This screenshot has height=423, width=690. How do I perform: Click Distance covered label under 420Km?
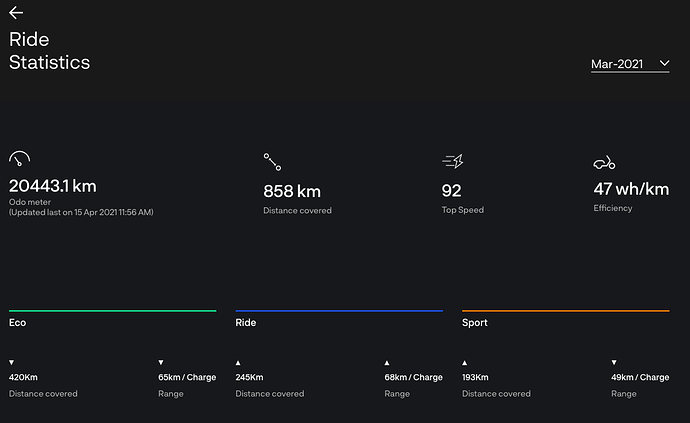tap(43, 394)
